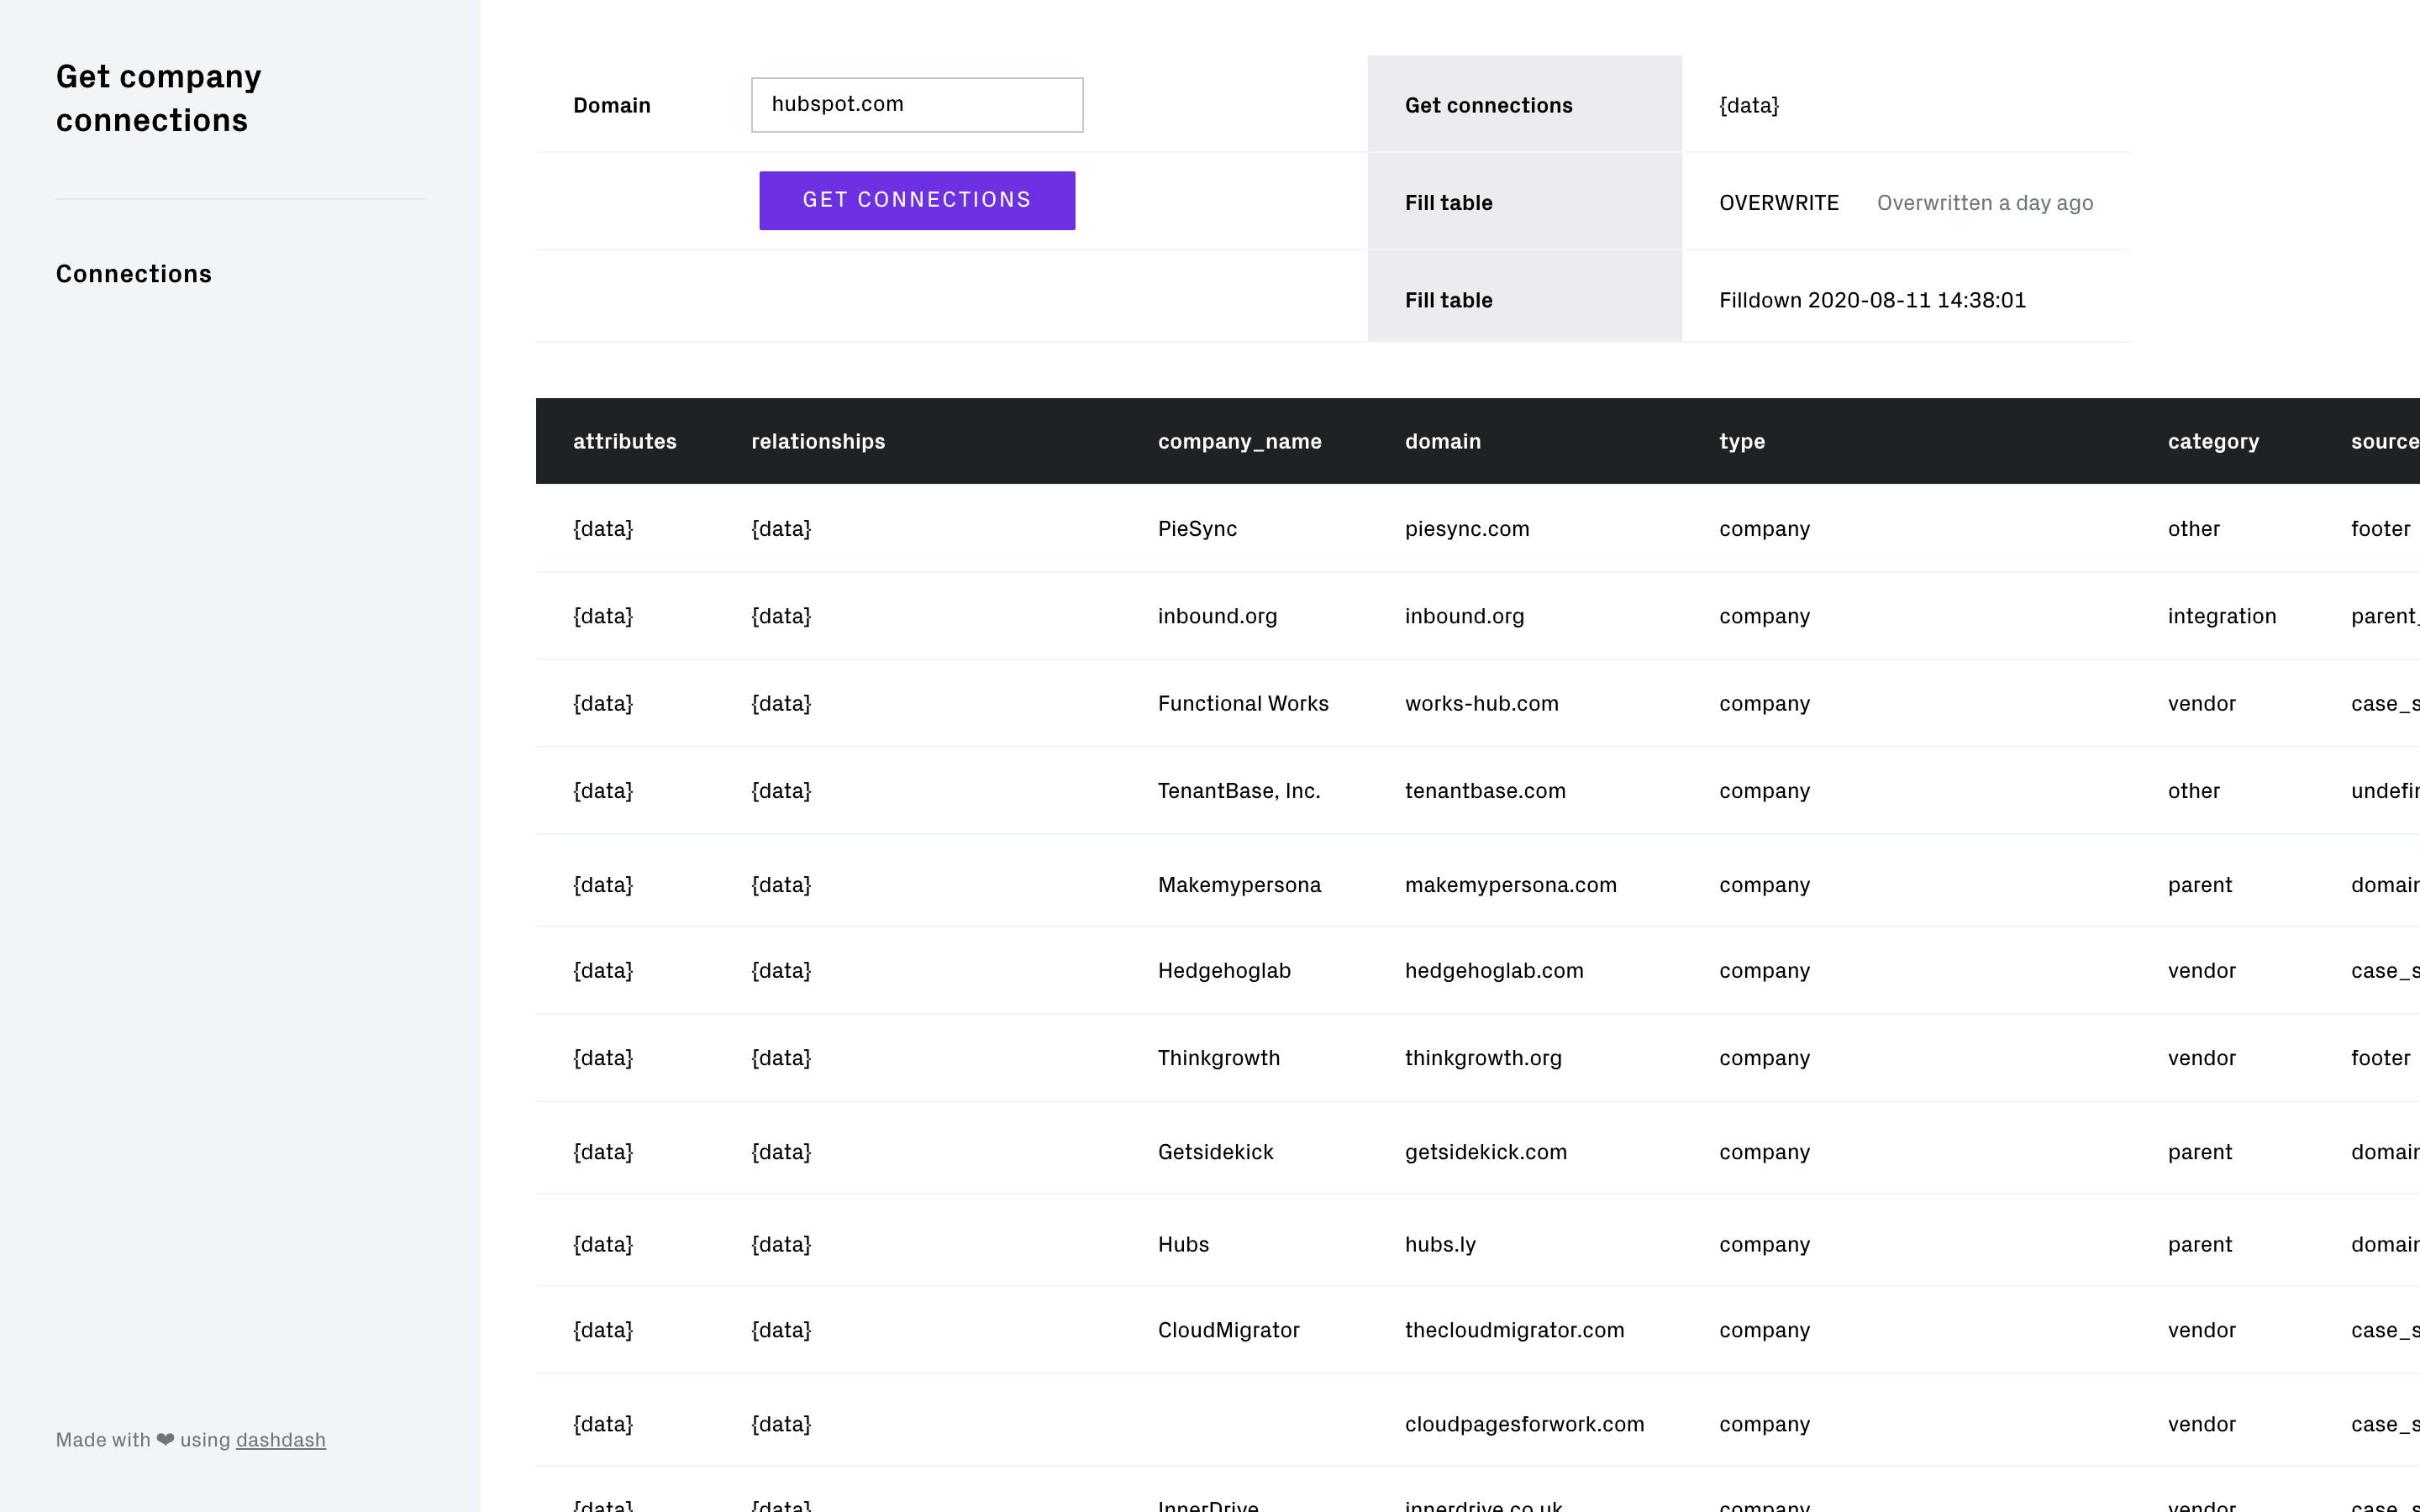This screenshot has height=1512, width=2420.
Task: Click the works-hub.com domain cell
Action: tap(1482, 704)
